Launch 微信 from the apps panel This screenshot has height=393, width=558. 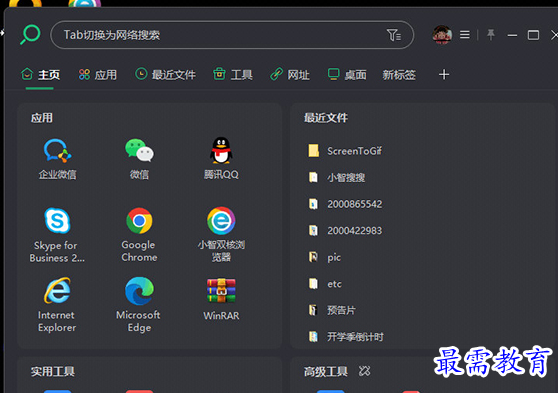tap(139, 159)
